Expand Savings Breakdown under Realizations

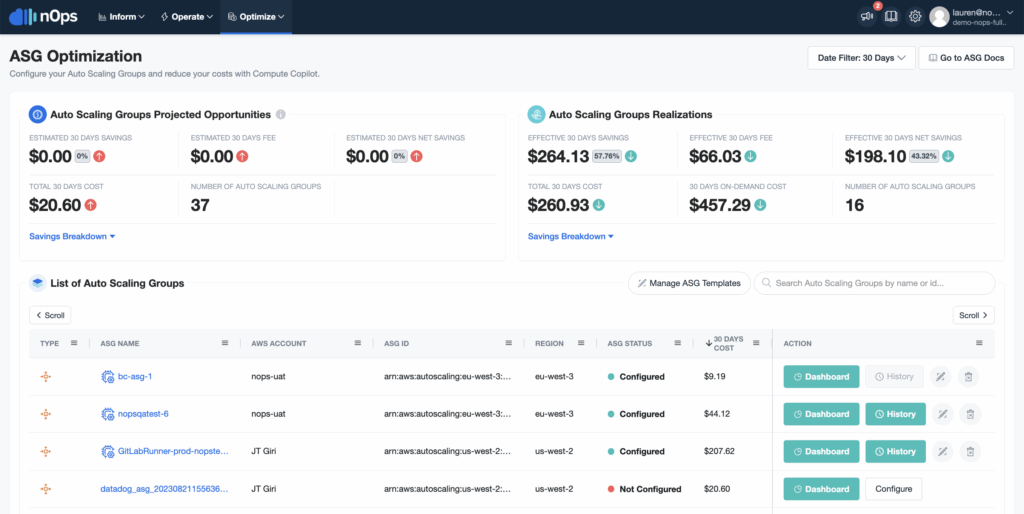tap(571, 237)
